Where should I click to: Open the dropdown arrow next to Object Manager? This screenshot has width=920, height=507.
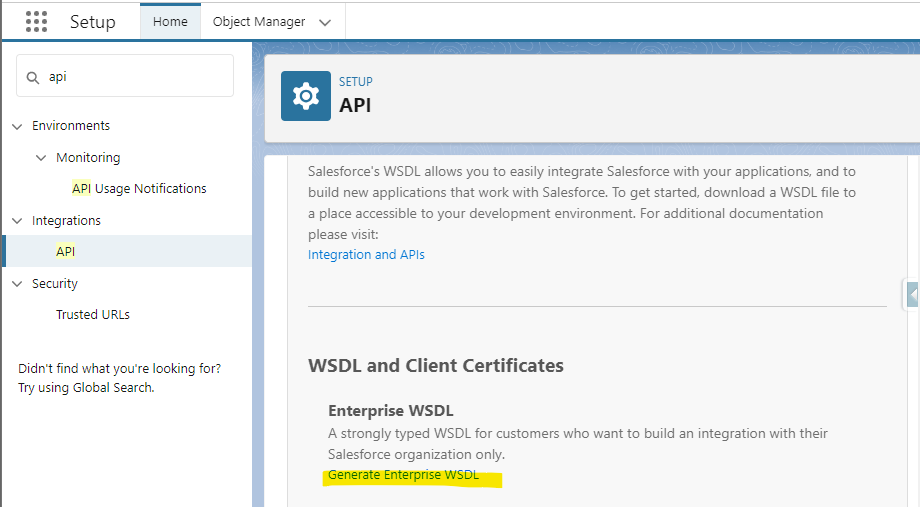(325, 22)
